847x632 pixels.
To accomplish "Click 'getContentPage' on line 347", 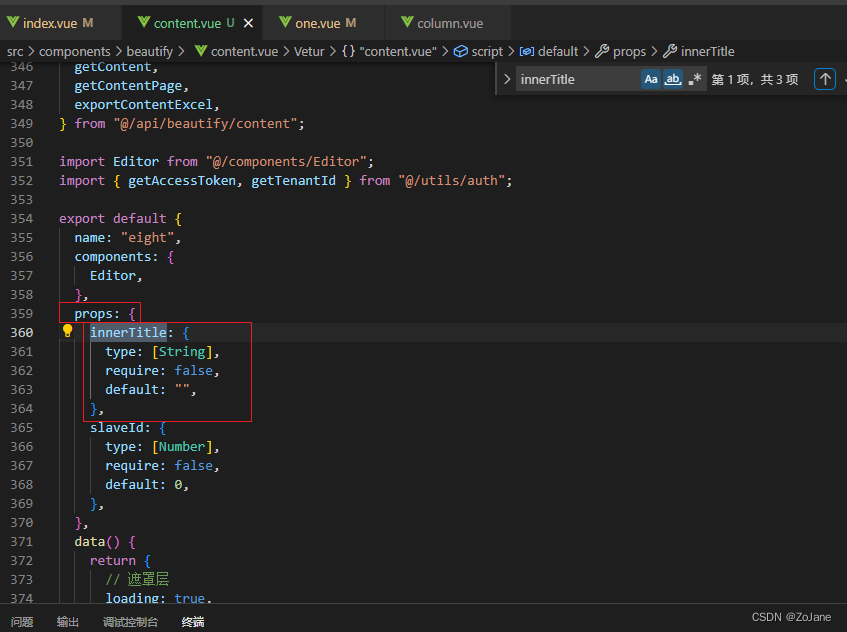I will pyautogui.click(x=128, y=86).
